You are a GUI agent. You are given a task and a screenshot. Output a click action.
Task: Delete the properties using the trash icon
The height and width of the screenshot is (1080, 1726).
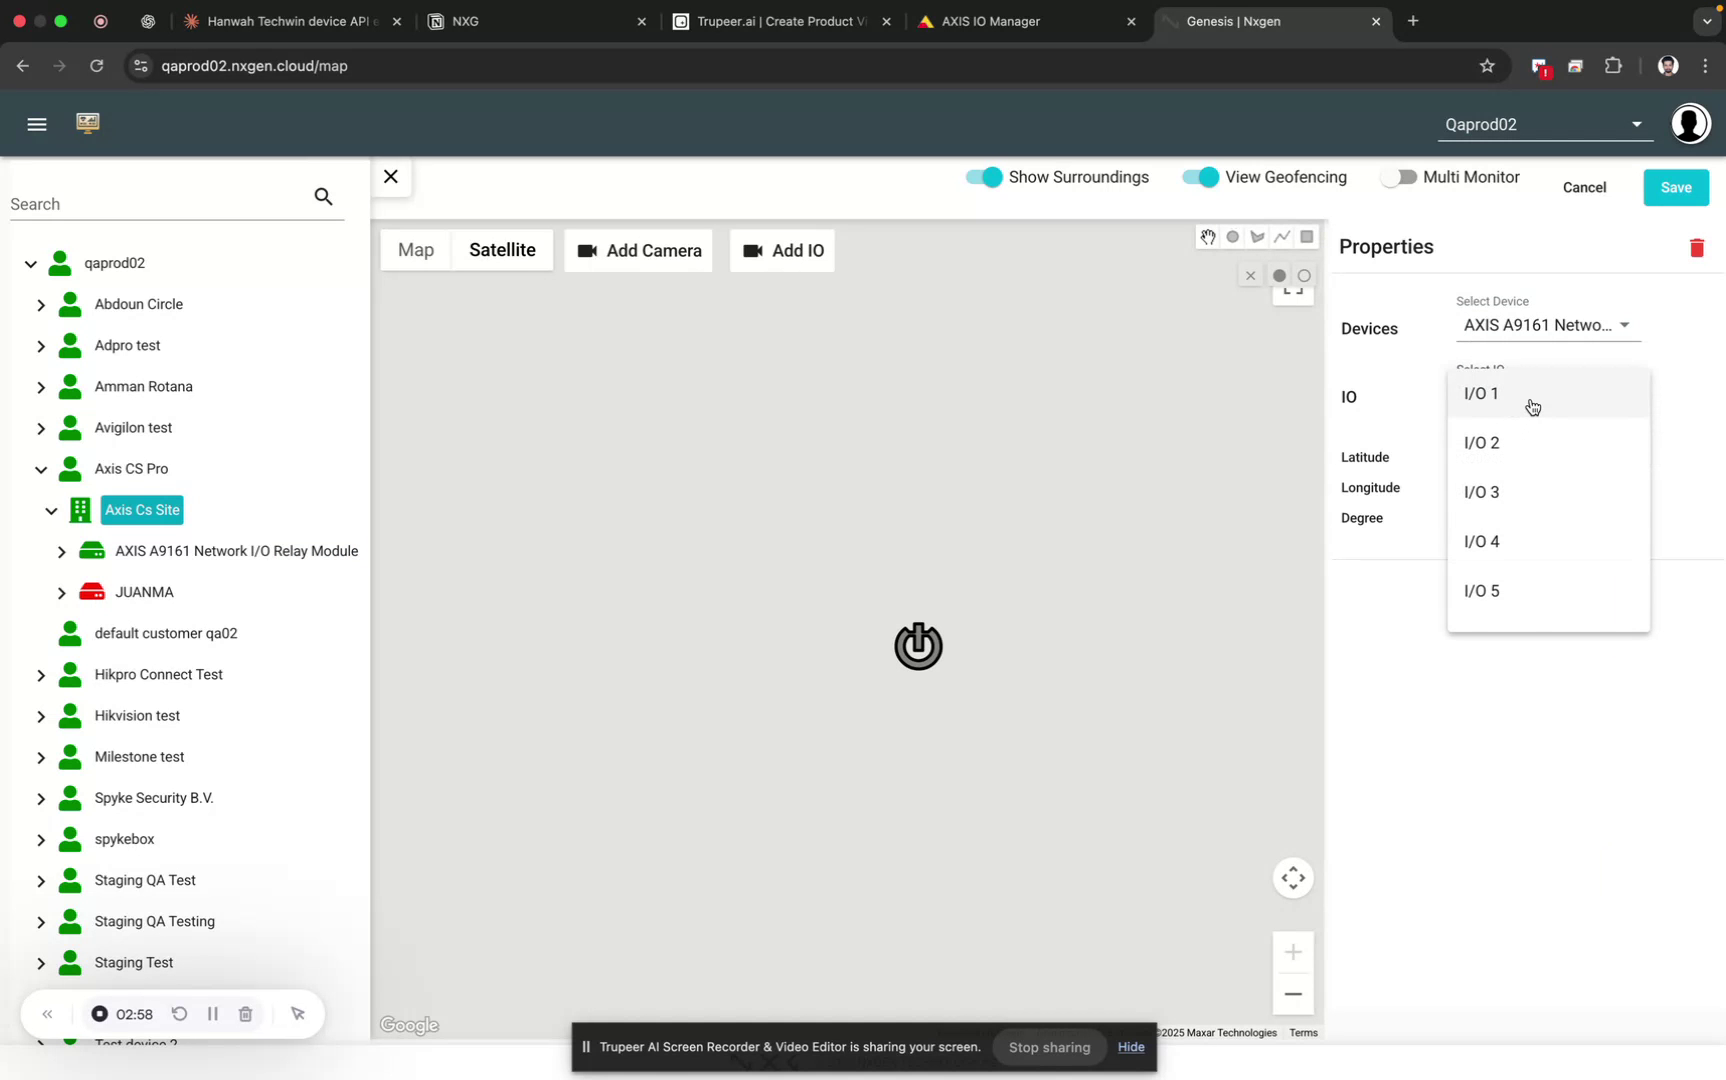tap(1696, 247)
